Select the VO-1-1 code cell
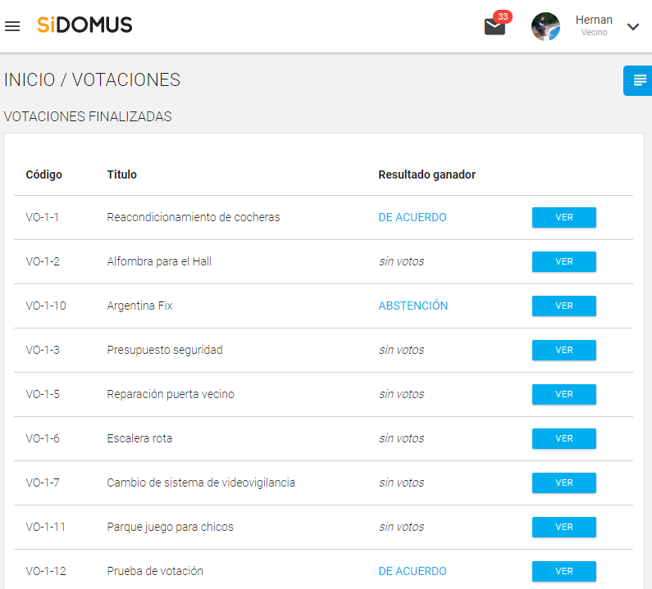The height and width of the screenshot is (589, 652). [42, 217]
